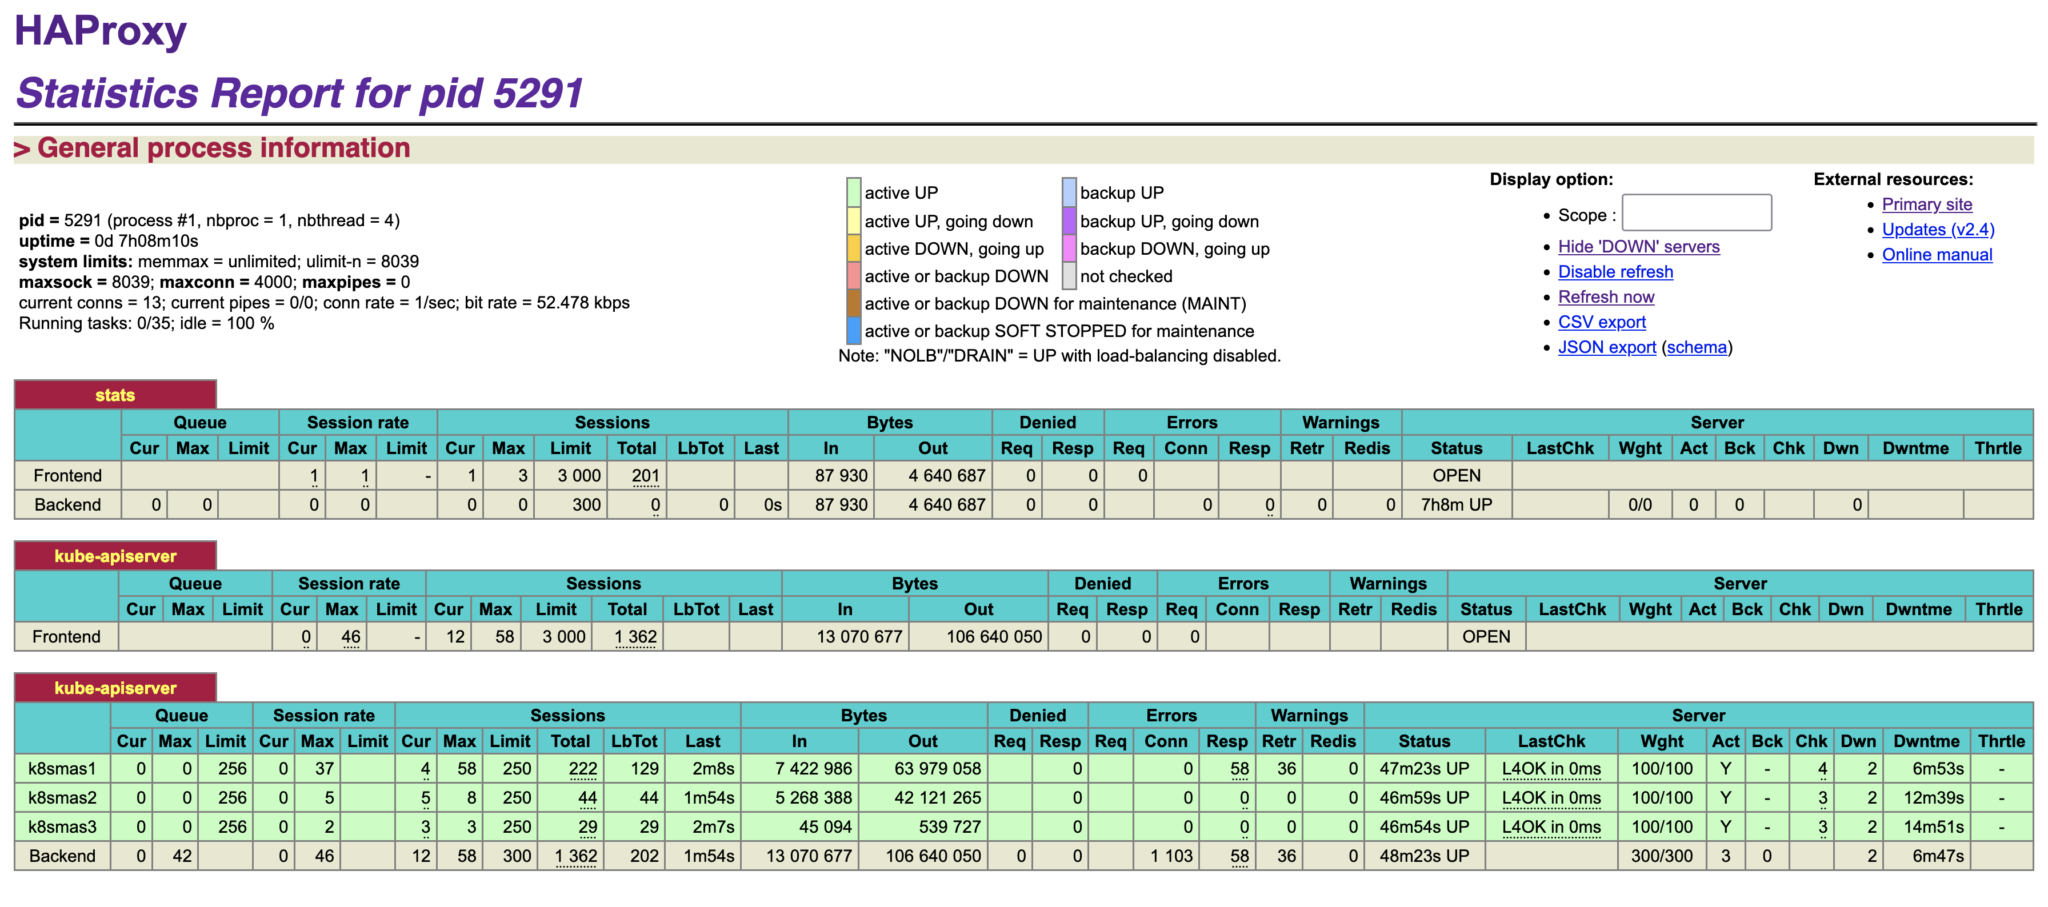2048x907 pixels.
Task: Click the Disable refresh link
Action: [1615, 272]
